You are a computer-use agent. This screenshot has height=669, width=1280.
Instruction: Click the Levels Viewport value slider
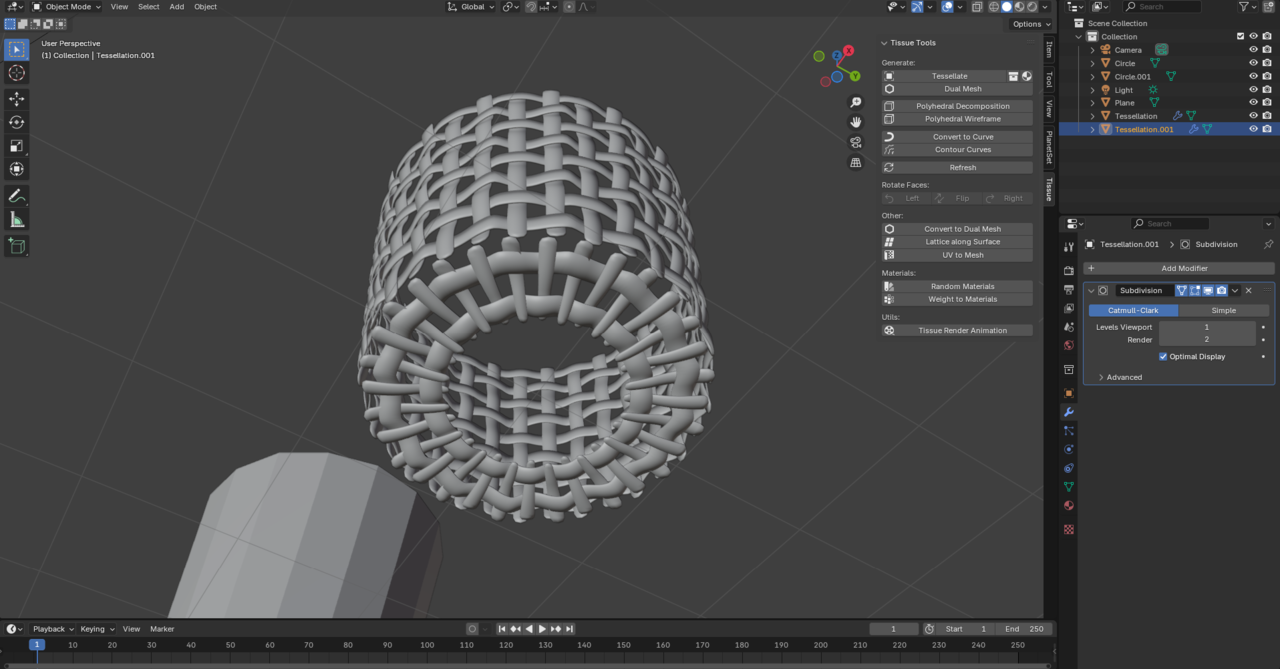1206,327
